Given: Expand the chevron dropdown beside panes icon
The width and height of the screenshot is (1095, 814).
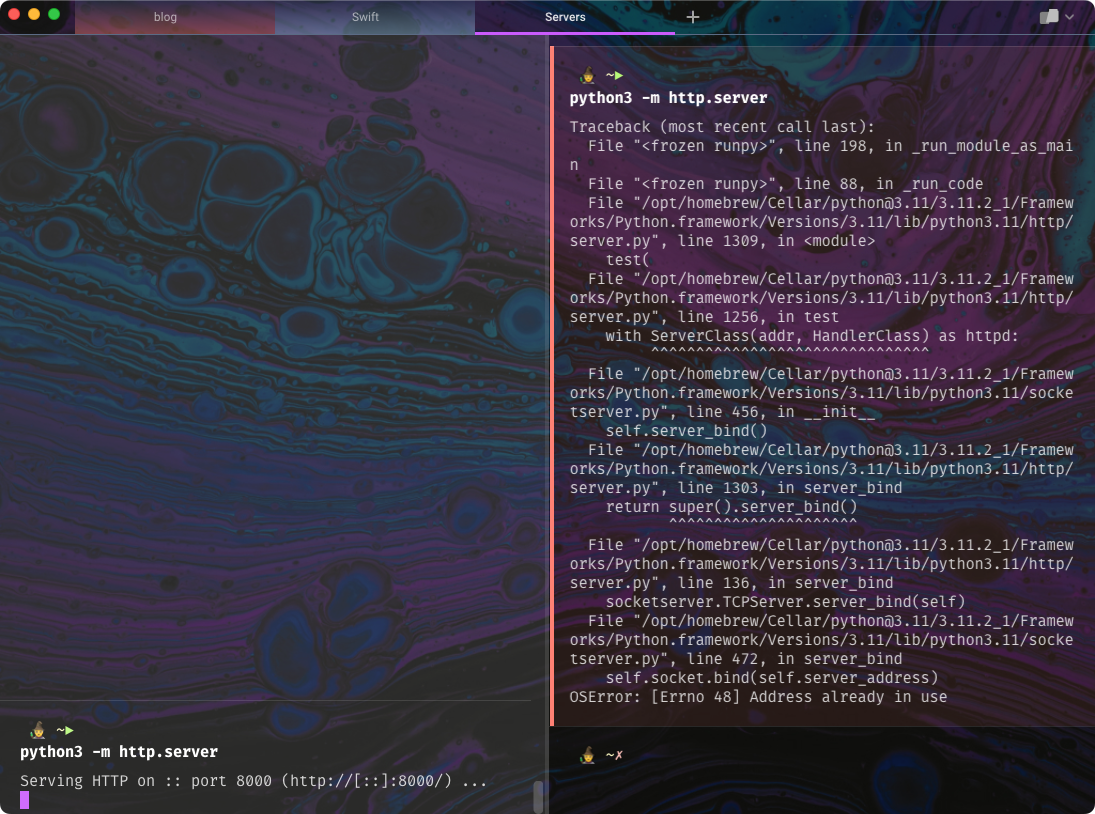Looking at the screenshot, I should click(x=1070, y=17).
